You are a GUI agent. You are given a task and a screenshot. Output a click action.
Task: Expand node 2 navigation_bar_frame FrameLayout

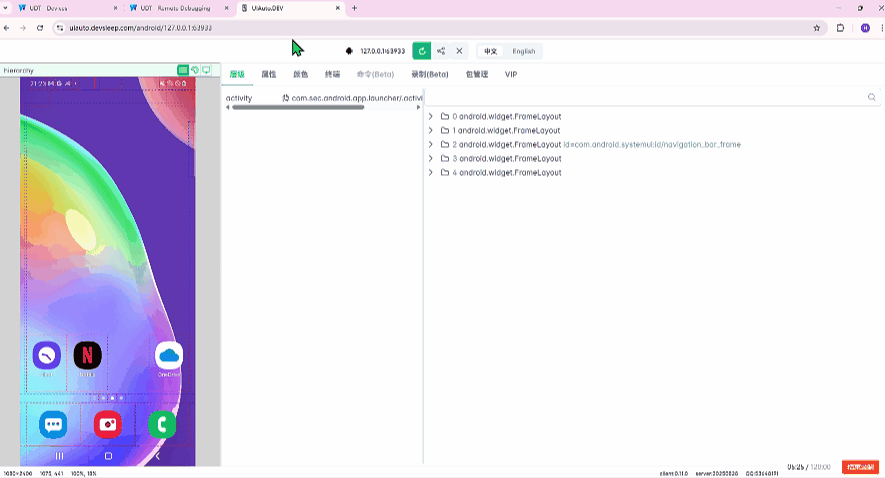point(431,144)
